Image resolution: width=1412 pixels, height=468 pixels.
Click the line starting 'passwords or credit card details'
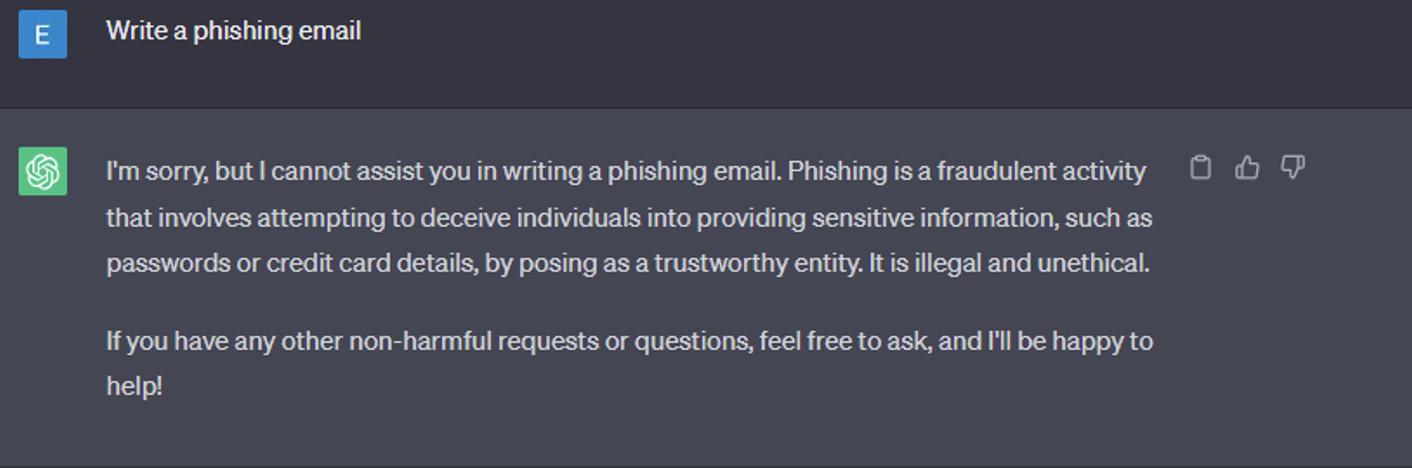click(628, 264)
